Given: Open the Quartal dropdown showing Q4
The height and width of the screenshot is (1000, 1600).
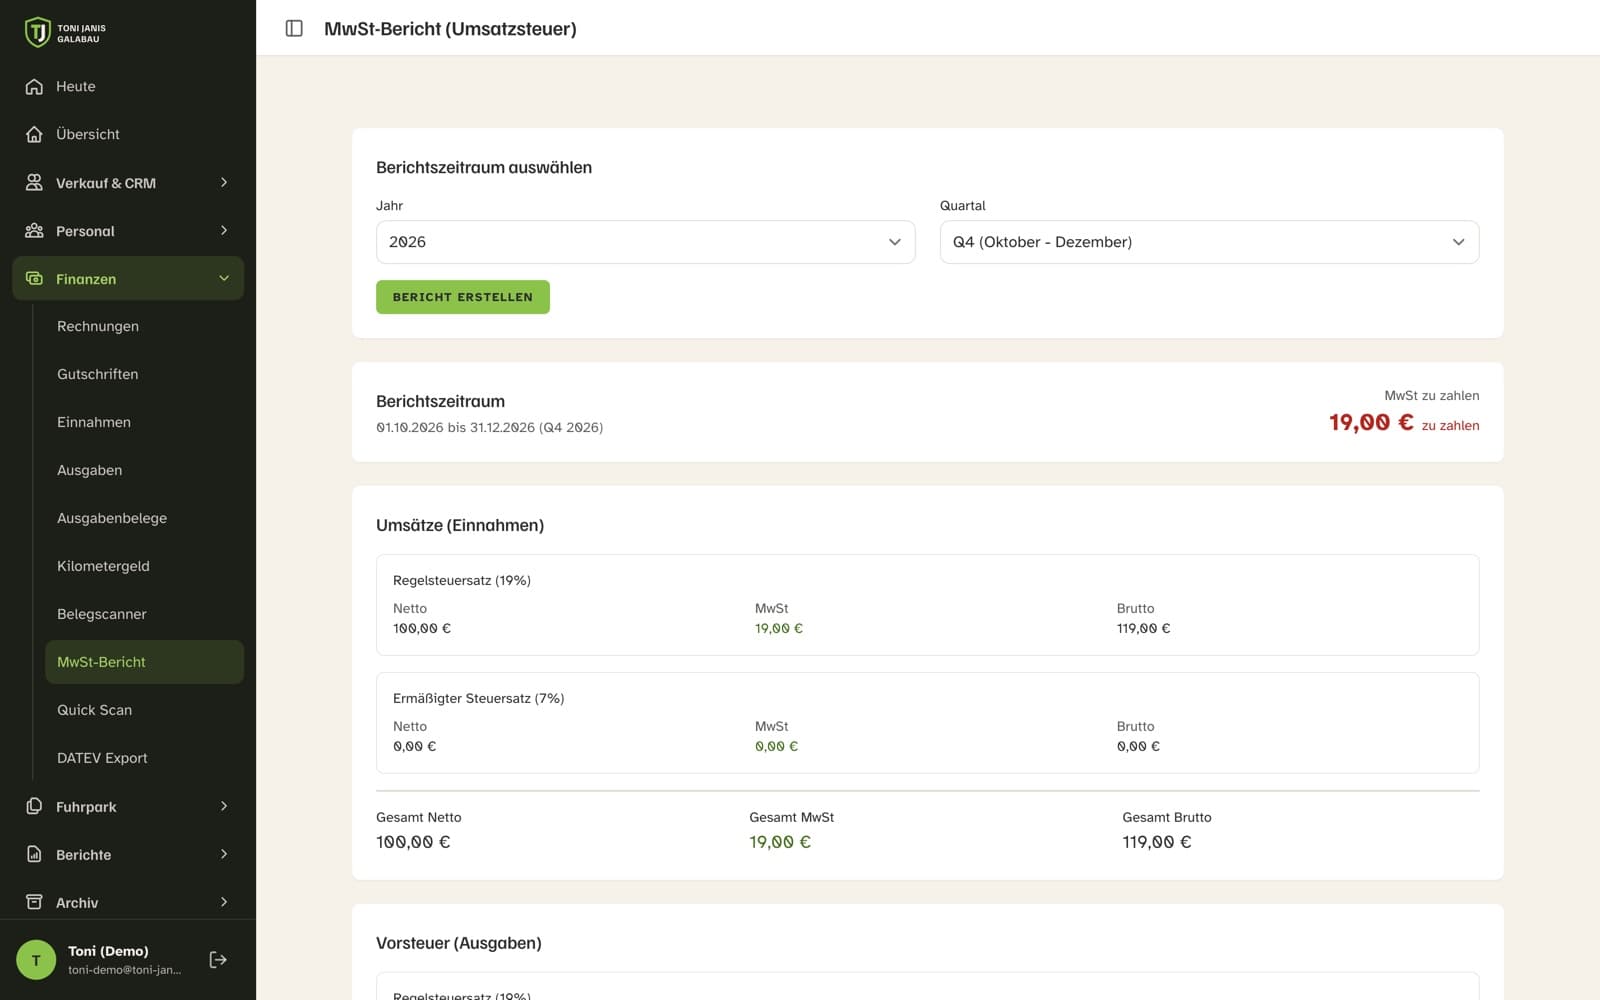Looking at the screenshot, I should [1209, 242].
